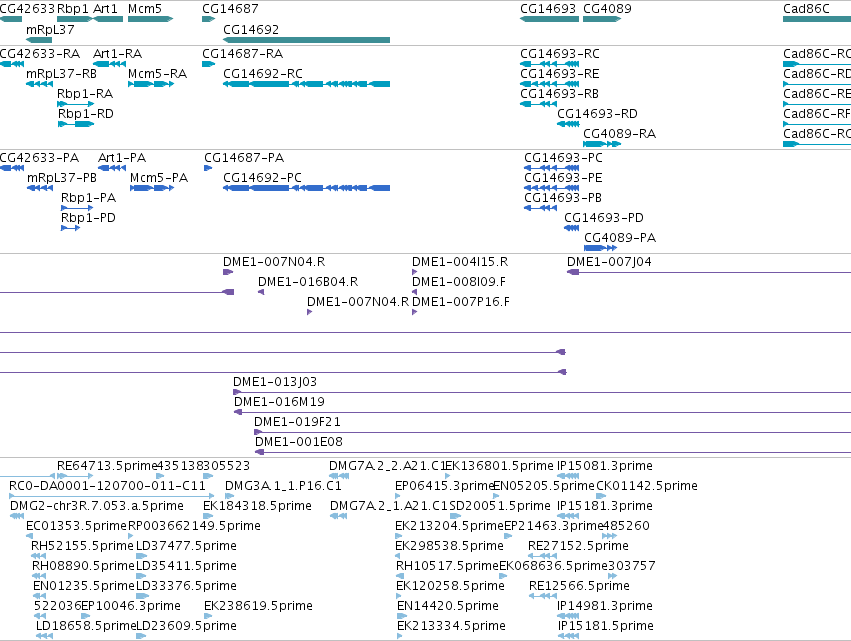This screenshot has height=641, width=851.
Task: Click the EN14420.5prime EST label
Action: pyautogui.click(x=448, y=606)
